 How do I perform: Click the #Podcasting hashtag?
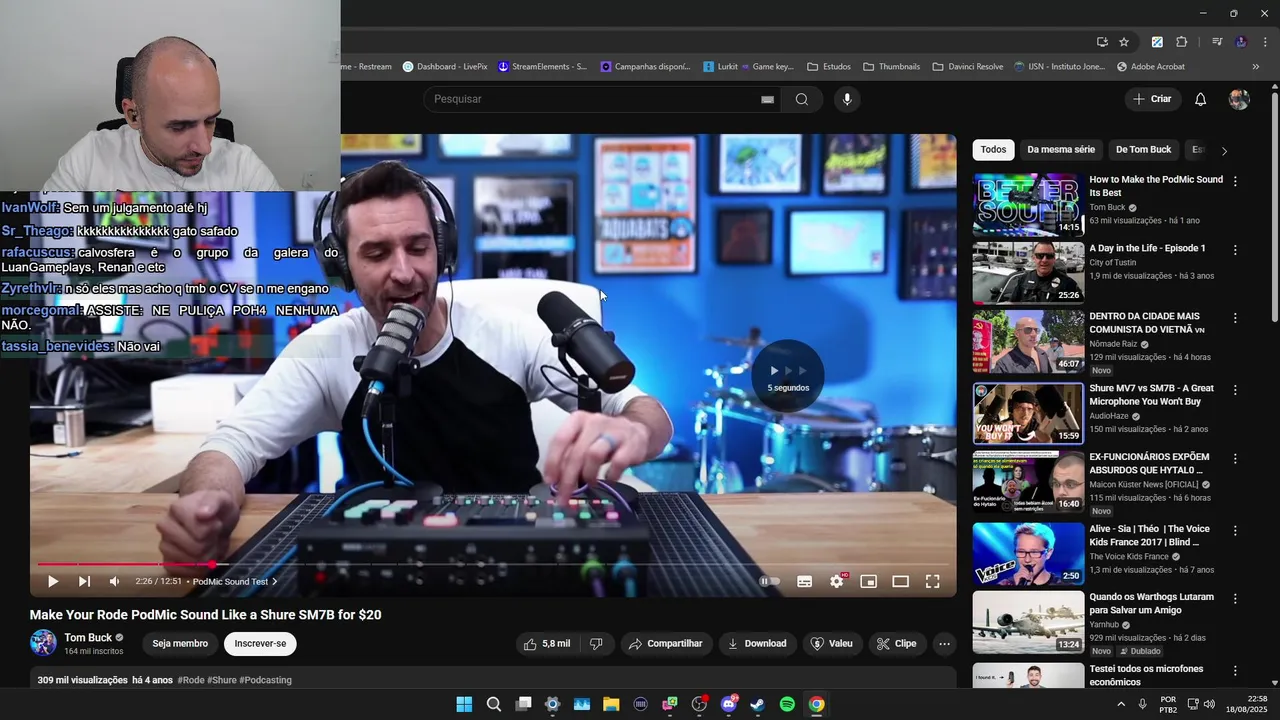(x=265, y=680)
